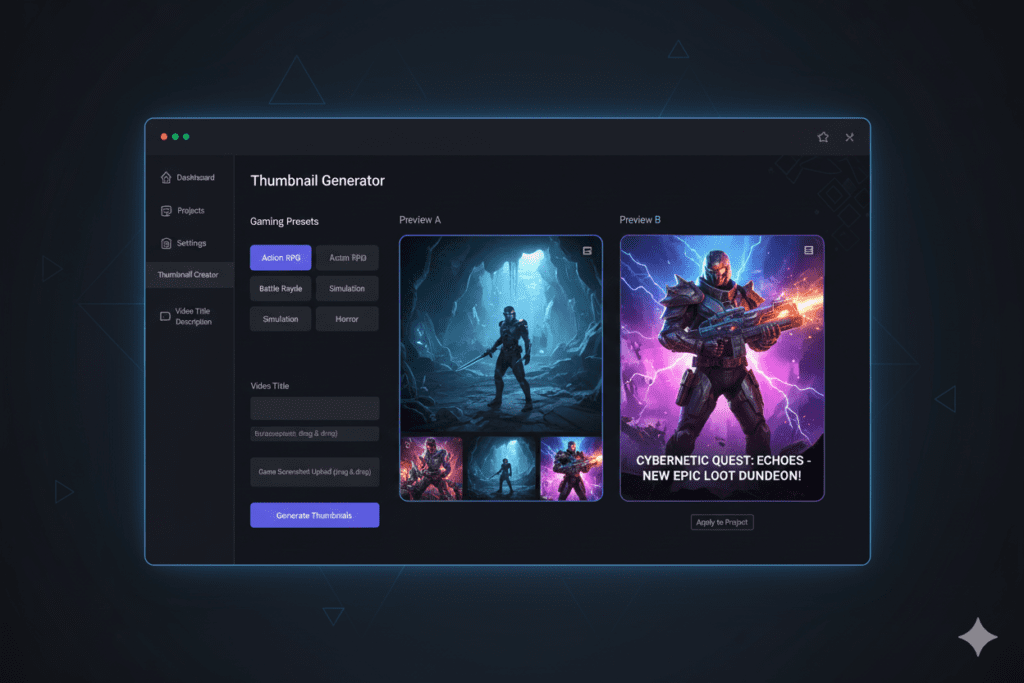This screenshot has height=683, width=1024.
Task: Switch to the Thumbnail Creator tab
Action: click(190, 274)
